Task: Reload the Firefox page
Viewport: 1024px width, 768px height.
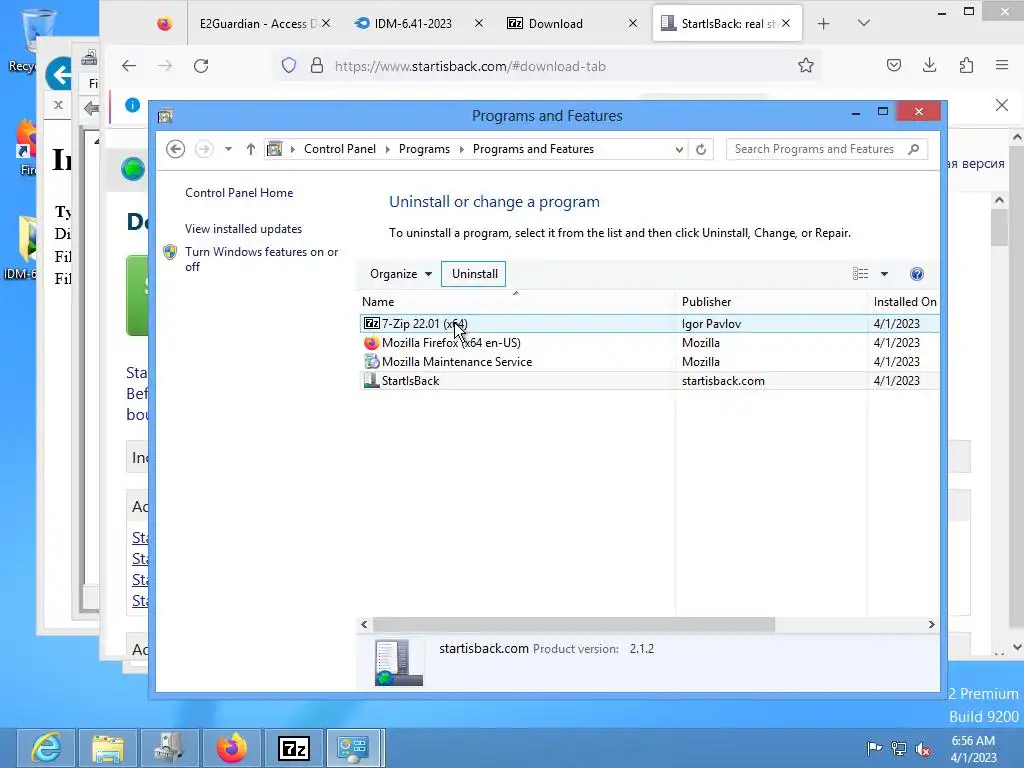Action: tap(201, 65)
